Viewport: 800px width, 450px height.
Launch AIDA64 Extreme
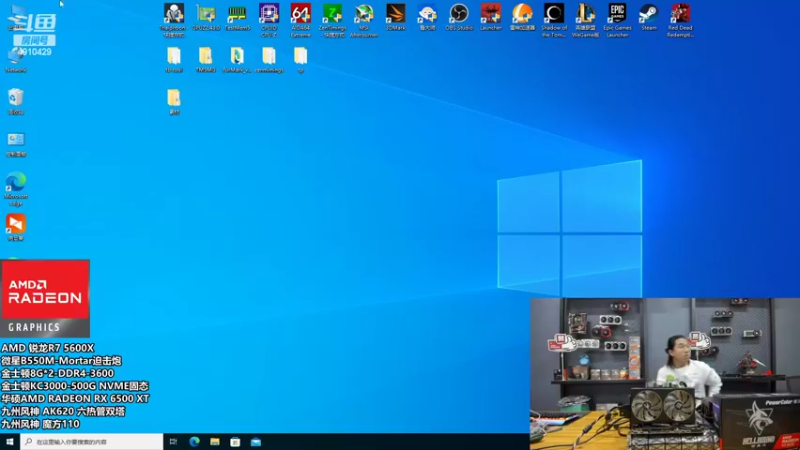301,20
